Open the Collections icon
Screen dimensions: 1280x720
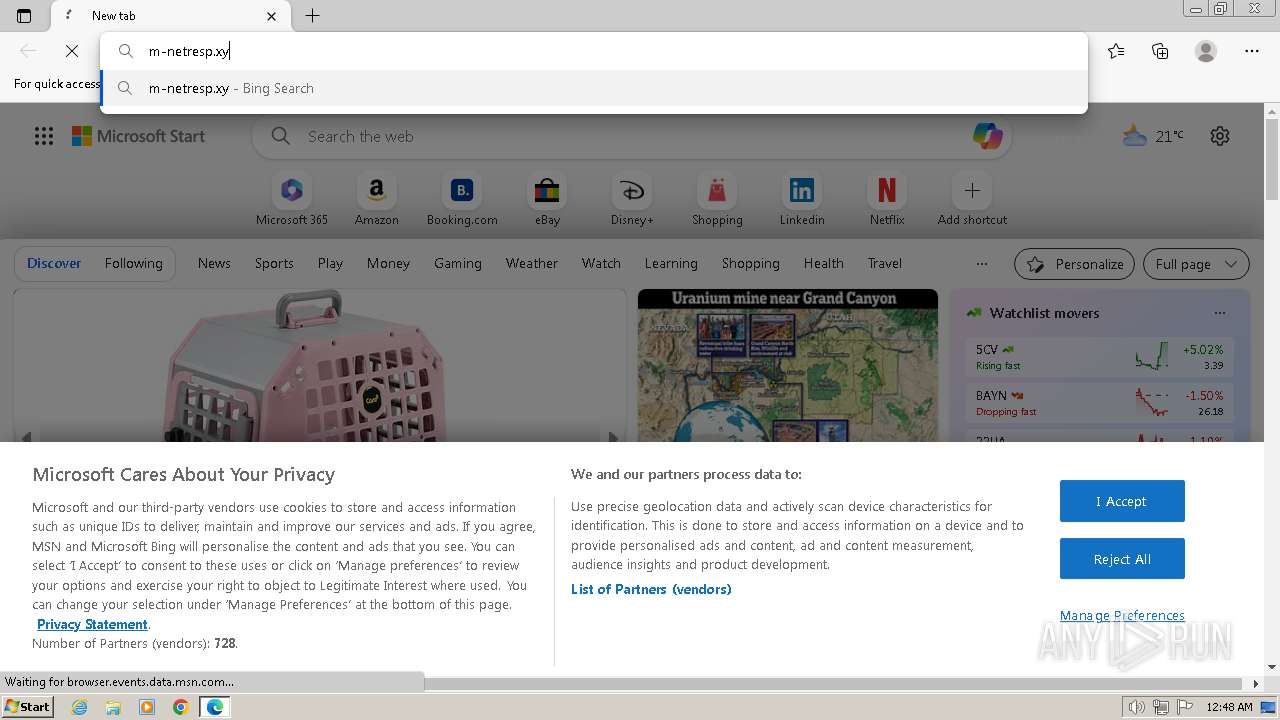pyautogui.click(x=1160, y=51)
